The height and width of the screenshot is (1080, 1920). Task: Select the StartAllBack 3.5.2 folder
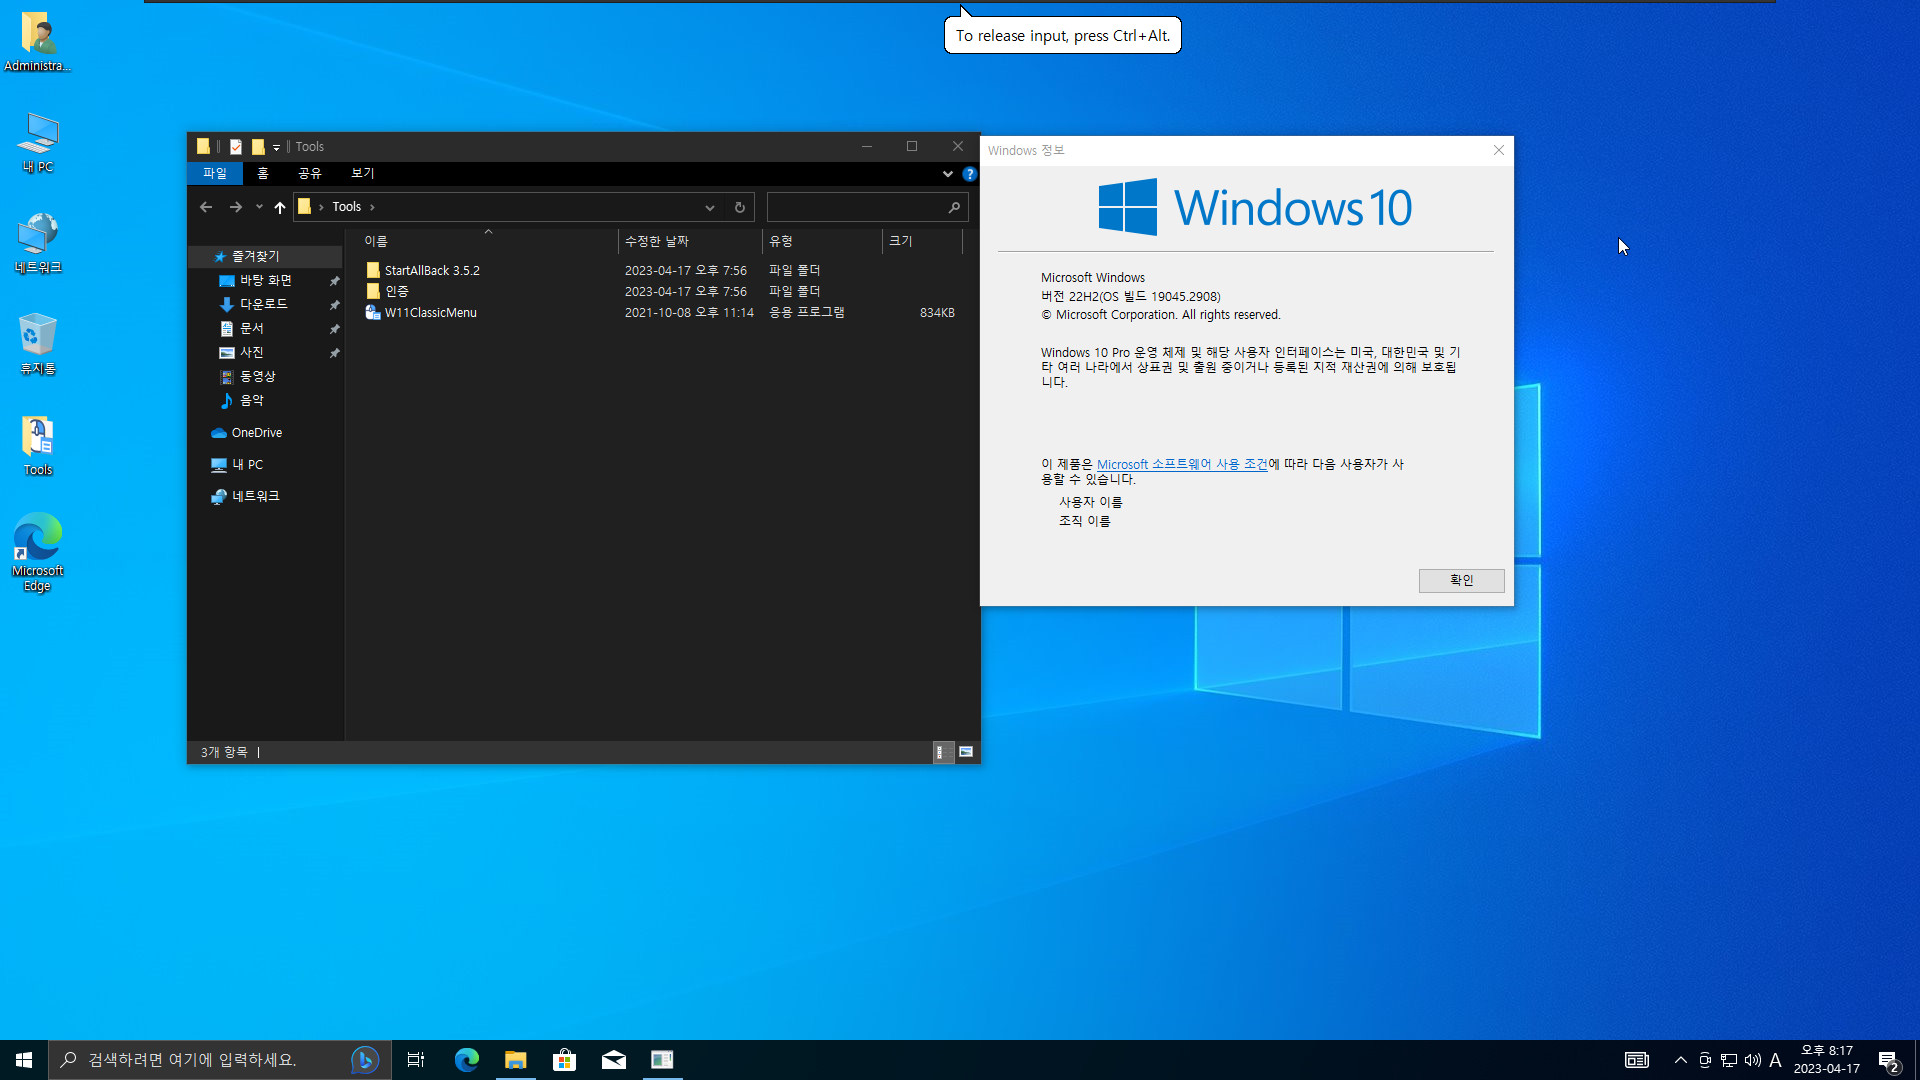660,271
